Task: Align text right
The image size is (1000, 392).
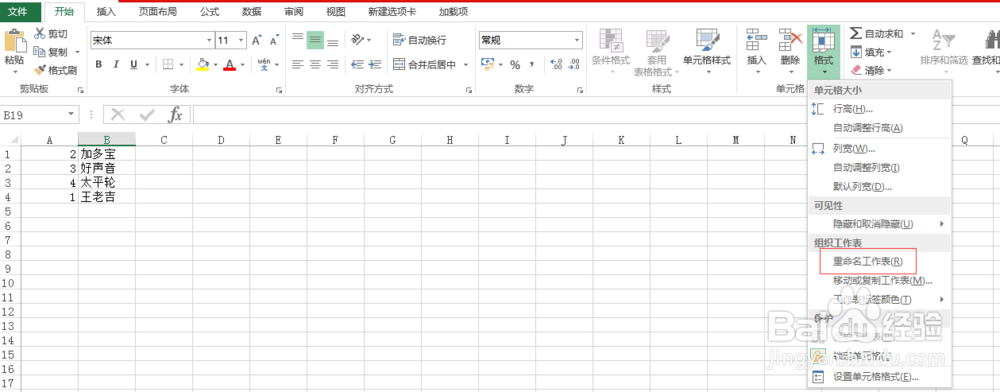Action: pos(333,64)
